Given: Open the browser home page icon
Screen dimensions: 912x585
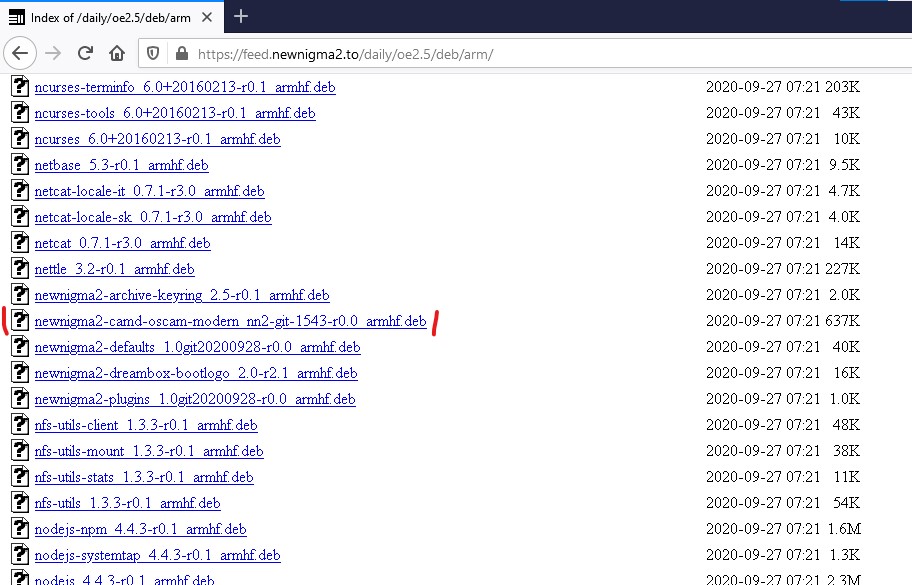Looking at the screenshot, I should pos(117,53).
